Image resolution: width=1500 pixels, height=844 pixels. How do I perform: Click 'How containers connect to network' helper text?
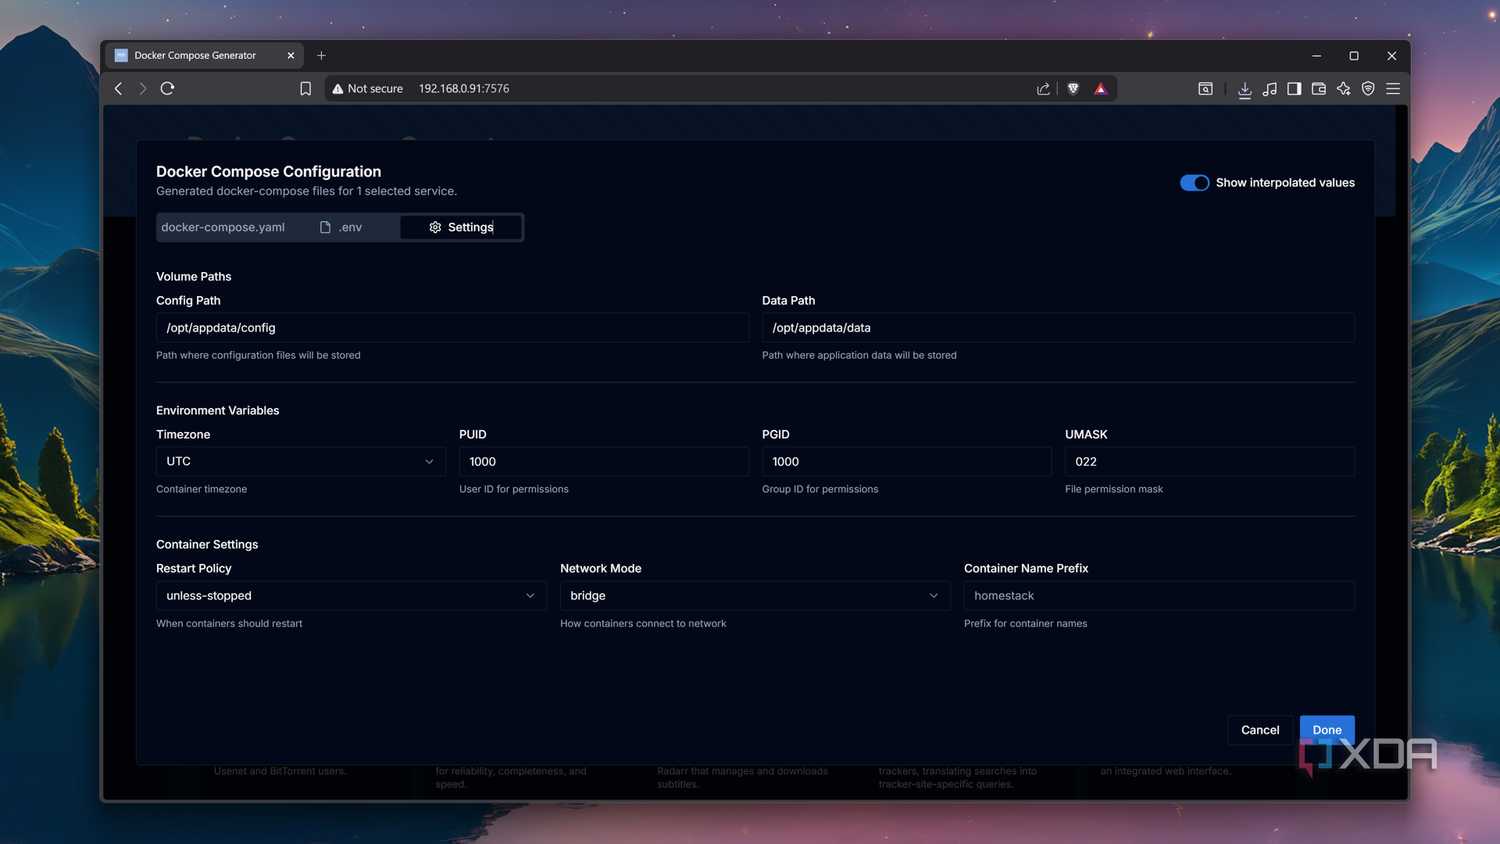point(643,623)
